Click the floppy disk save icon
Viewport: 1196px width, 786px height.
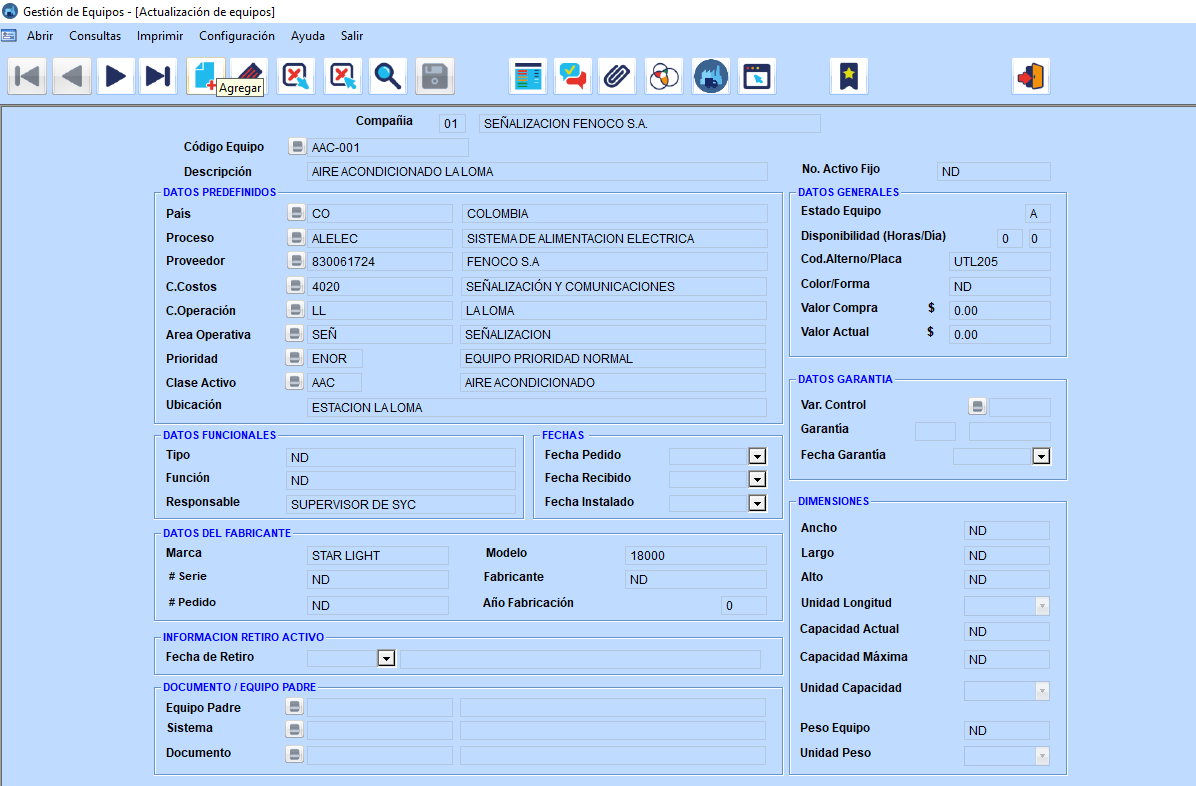(x=435, y=76)
